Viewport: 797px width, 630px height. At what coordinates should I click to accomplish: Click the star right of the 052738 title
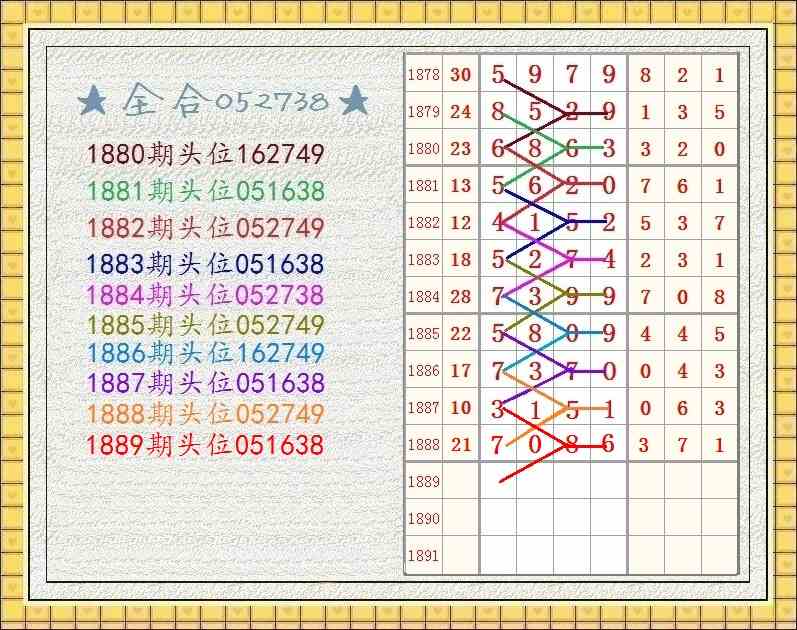click(x=354, y=101)
